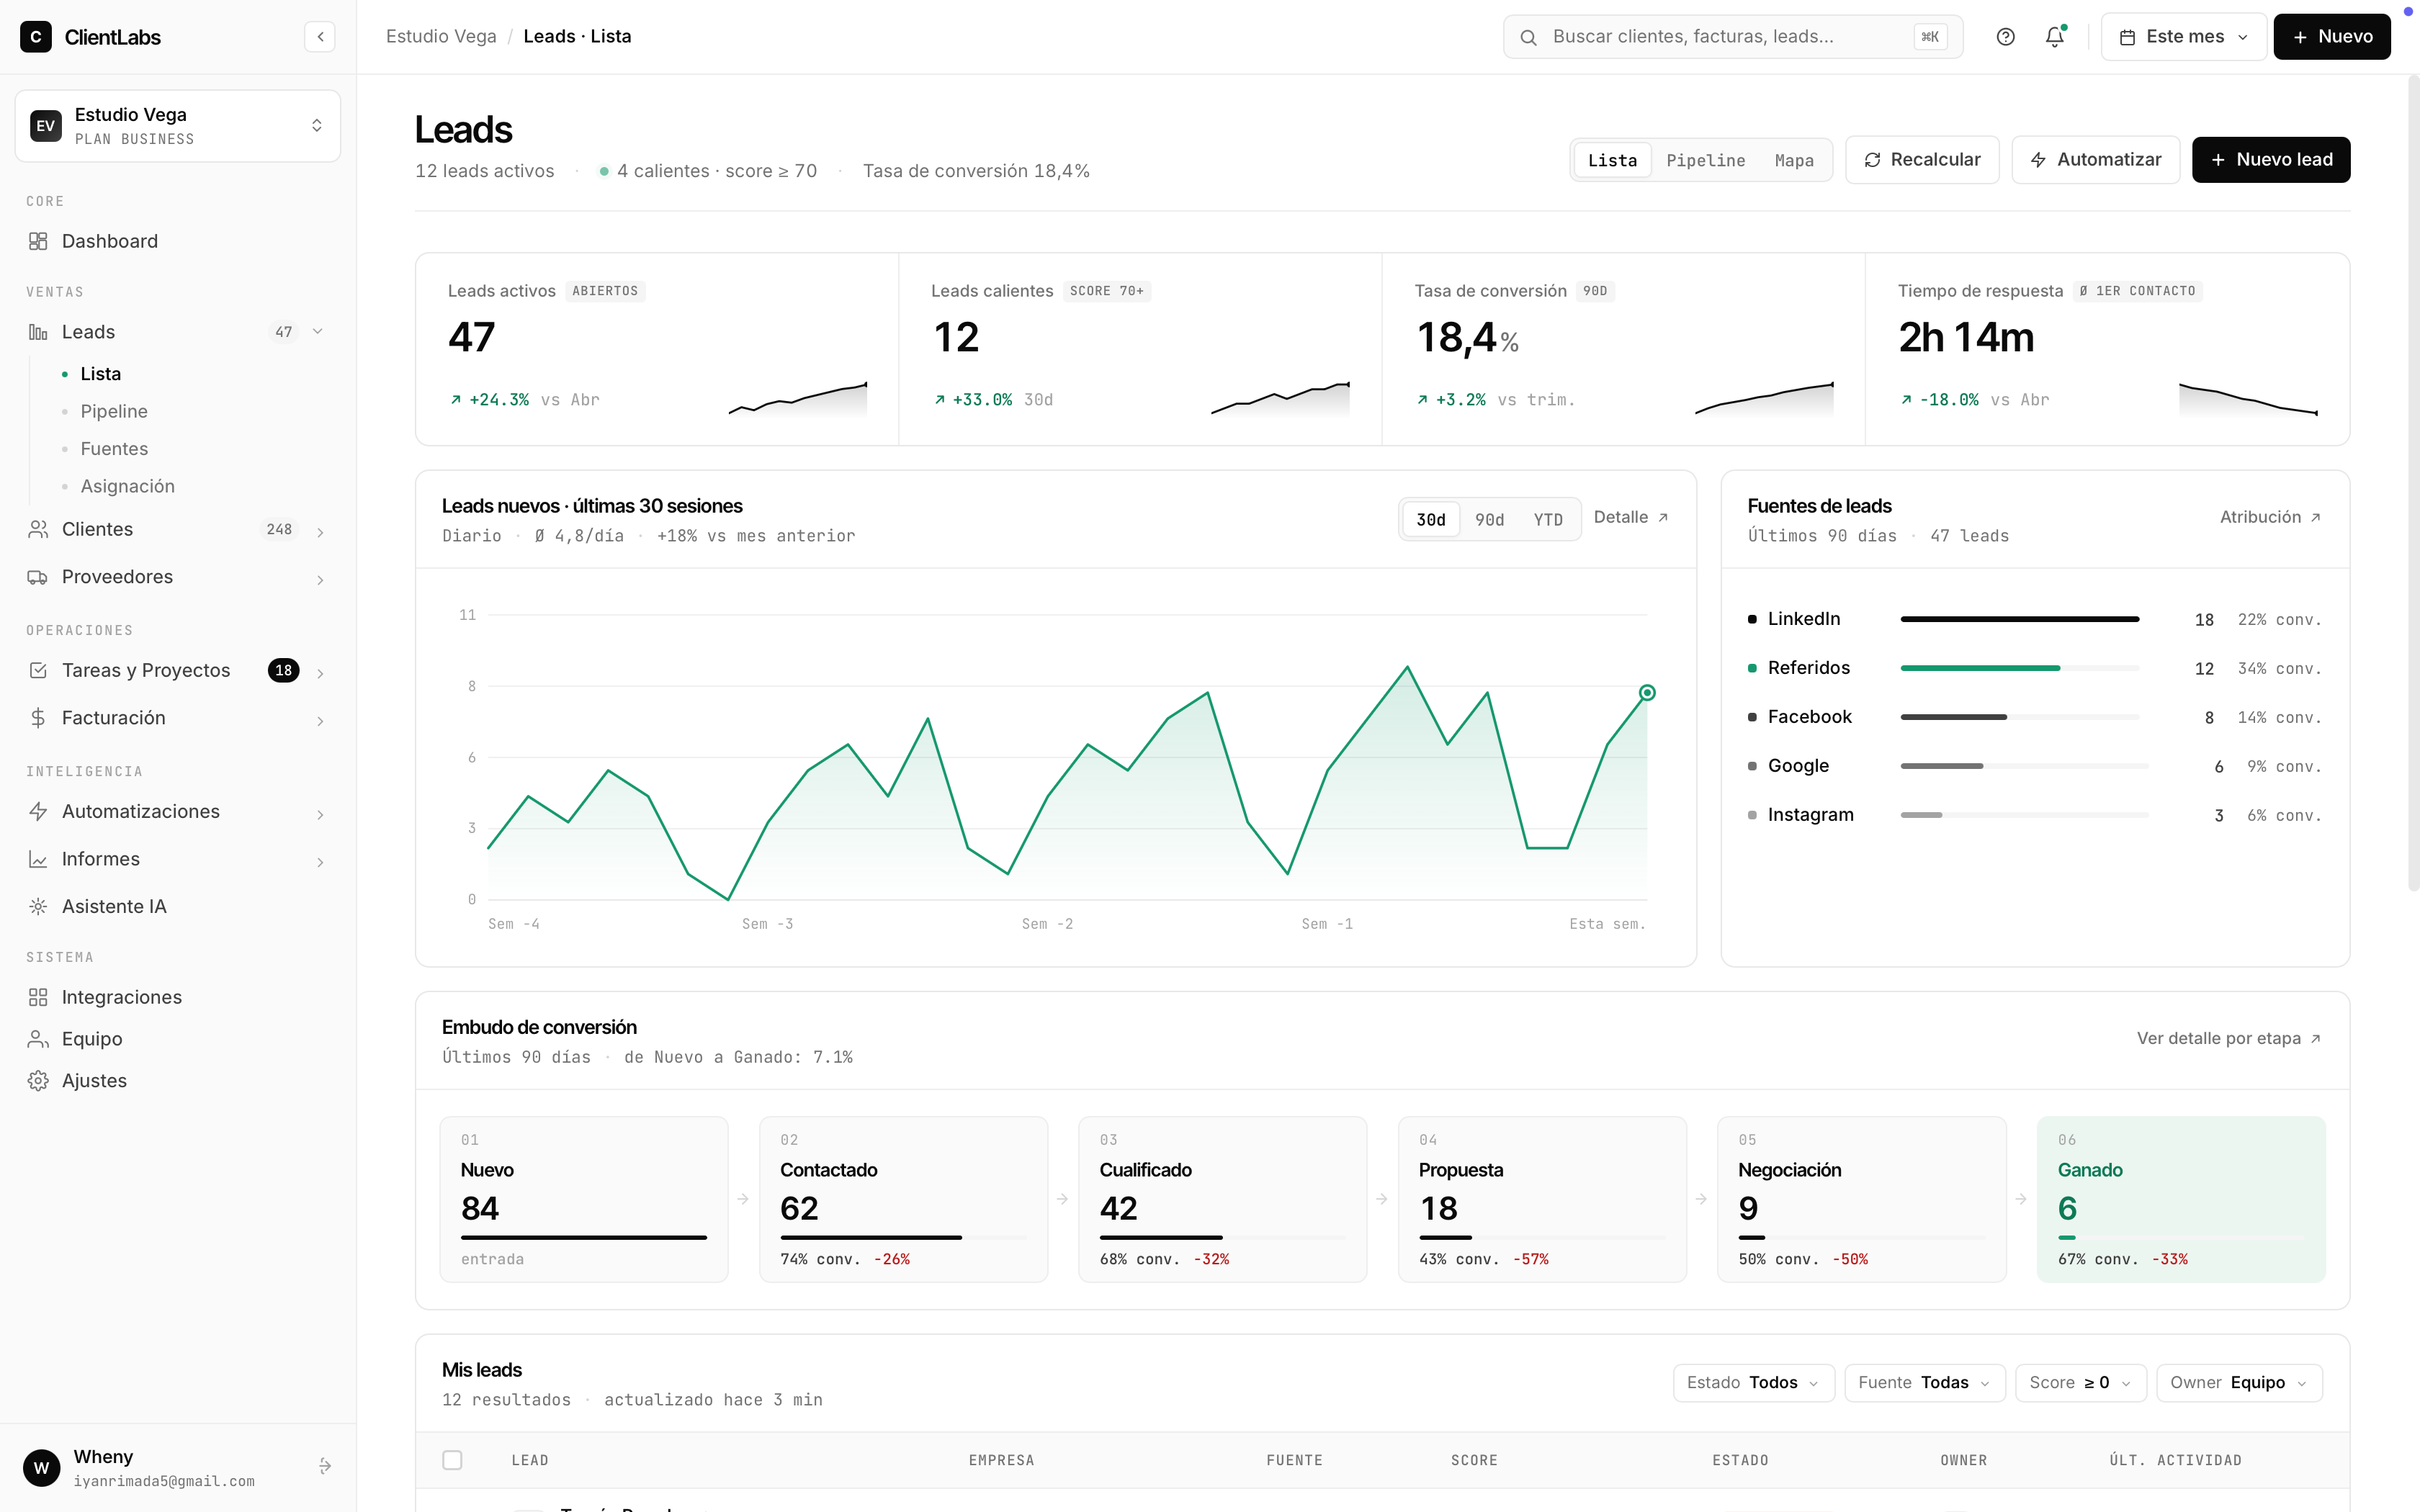
Task: Click the Asistente IA sparkle icon
Action: point(38,906)
